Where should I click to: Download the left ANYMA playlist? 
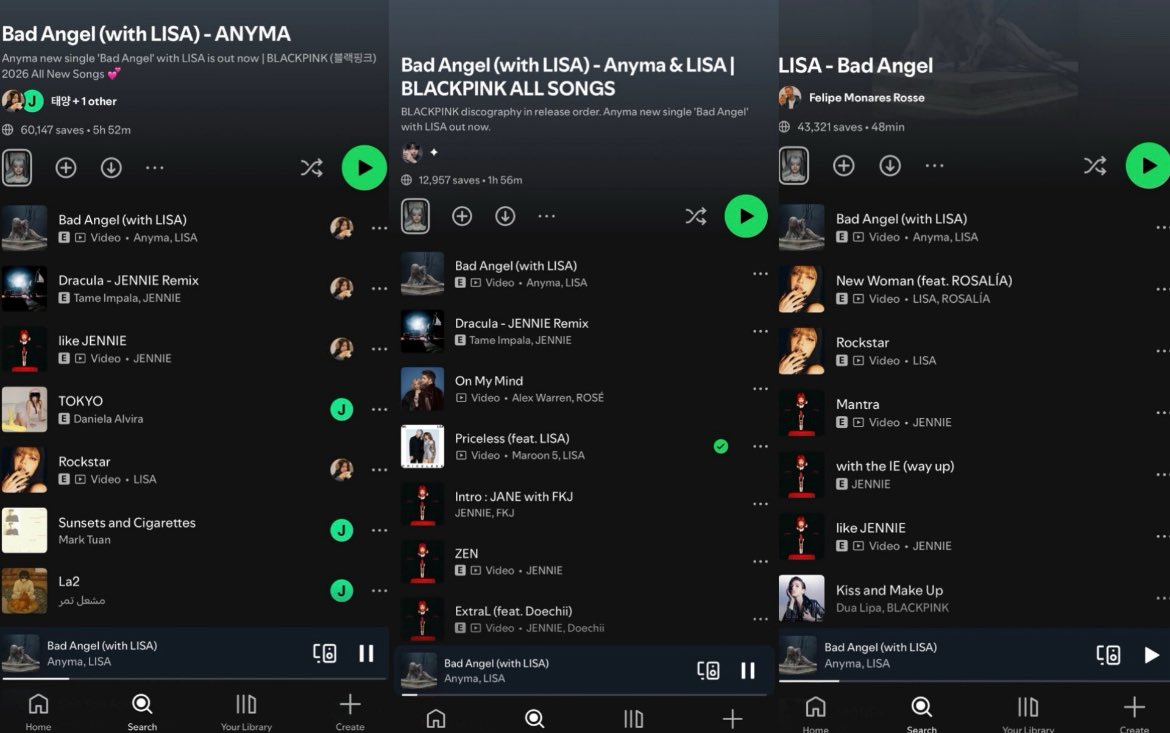point(111,168)
